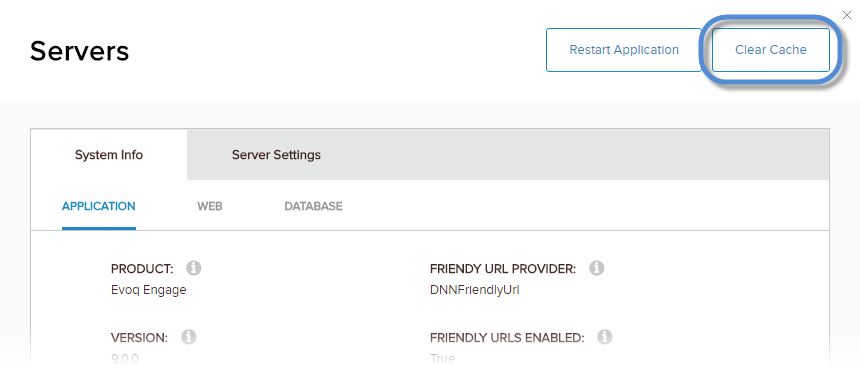
Task: Click the info icon next to PRODUCT
Action: (194, 268)
